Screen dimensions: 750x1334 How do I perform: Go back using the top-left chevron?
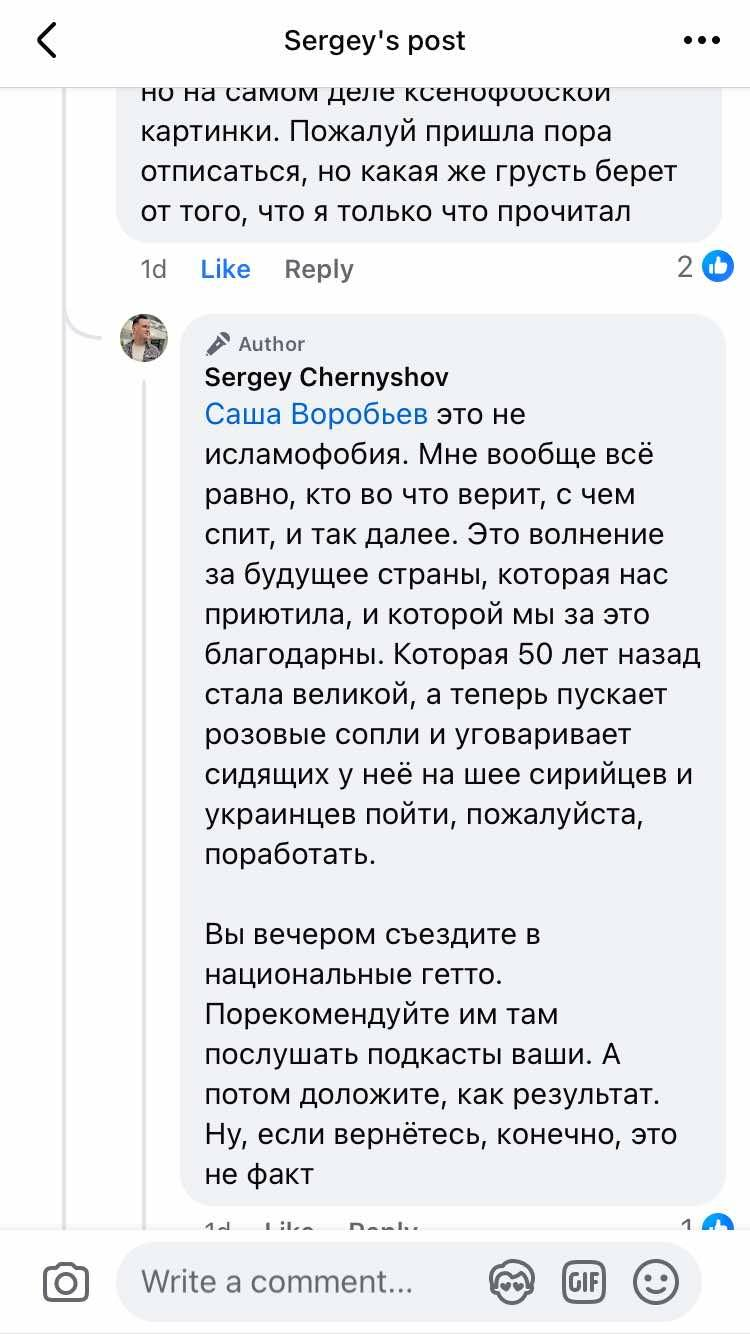tap(47, 41)
